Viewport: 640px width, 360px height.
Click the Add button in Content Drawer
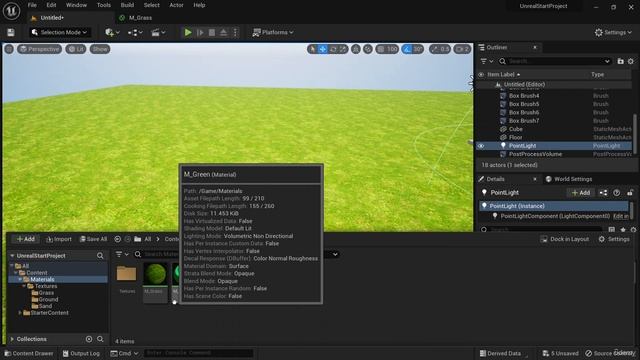click(x=26, y=239)
